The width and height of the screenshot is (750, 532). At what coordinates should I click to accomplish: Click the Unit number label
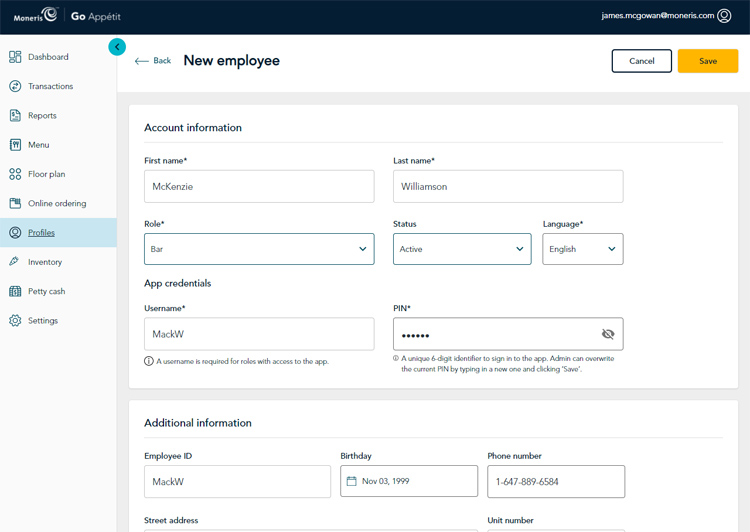click(510, 520)
